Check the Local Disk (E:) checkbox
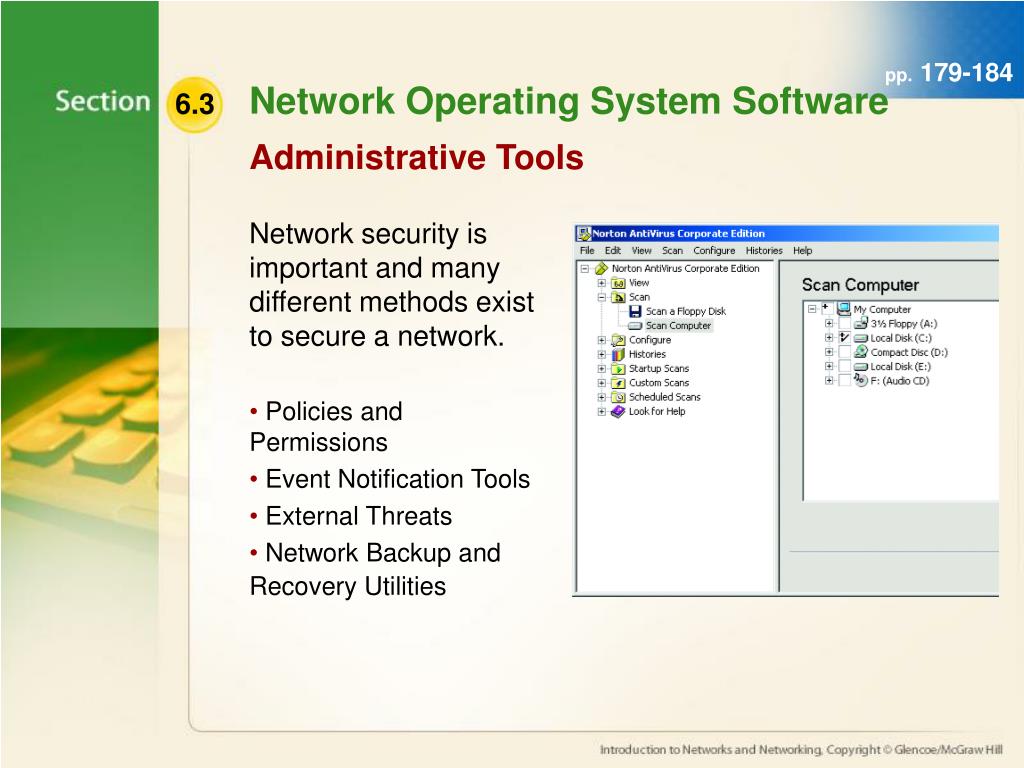The width and height of the screenshot is (1024, 768). 844,366
